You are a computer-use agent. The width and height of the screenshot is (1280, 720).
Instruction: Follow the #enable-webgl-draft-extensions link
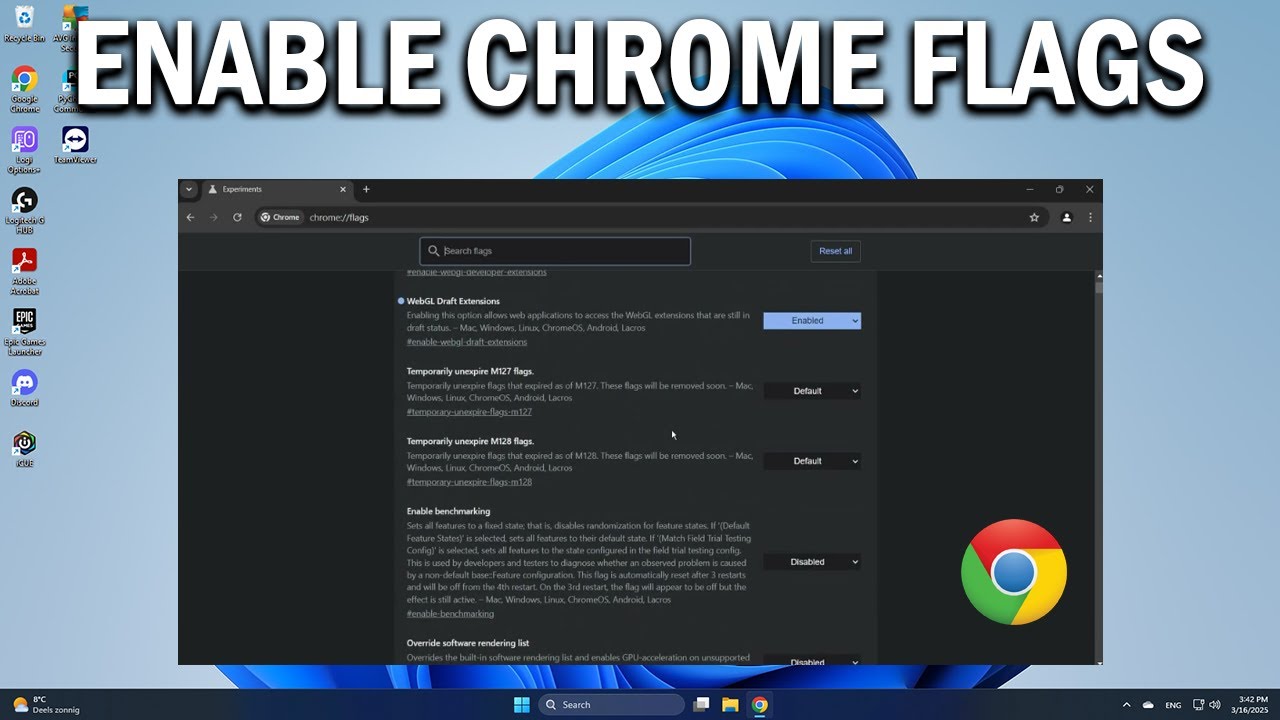(467, 342)
